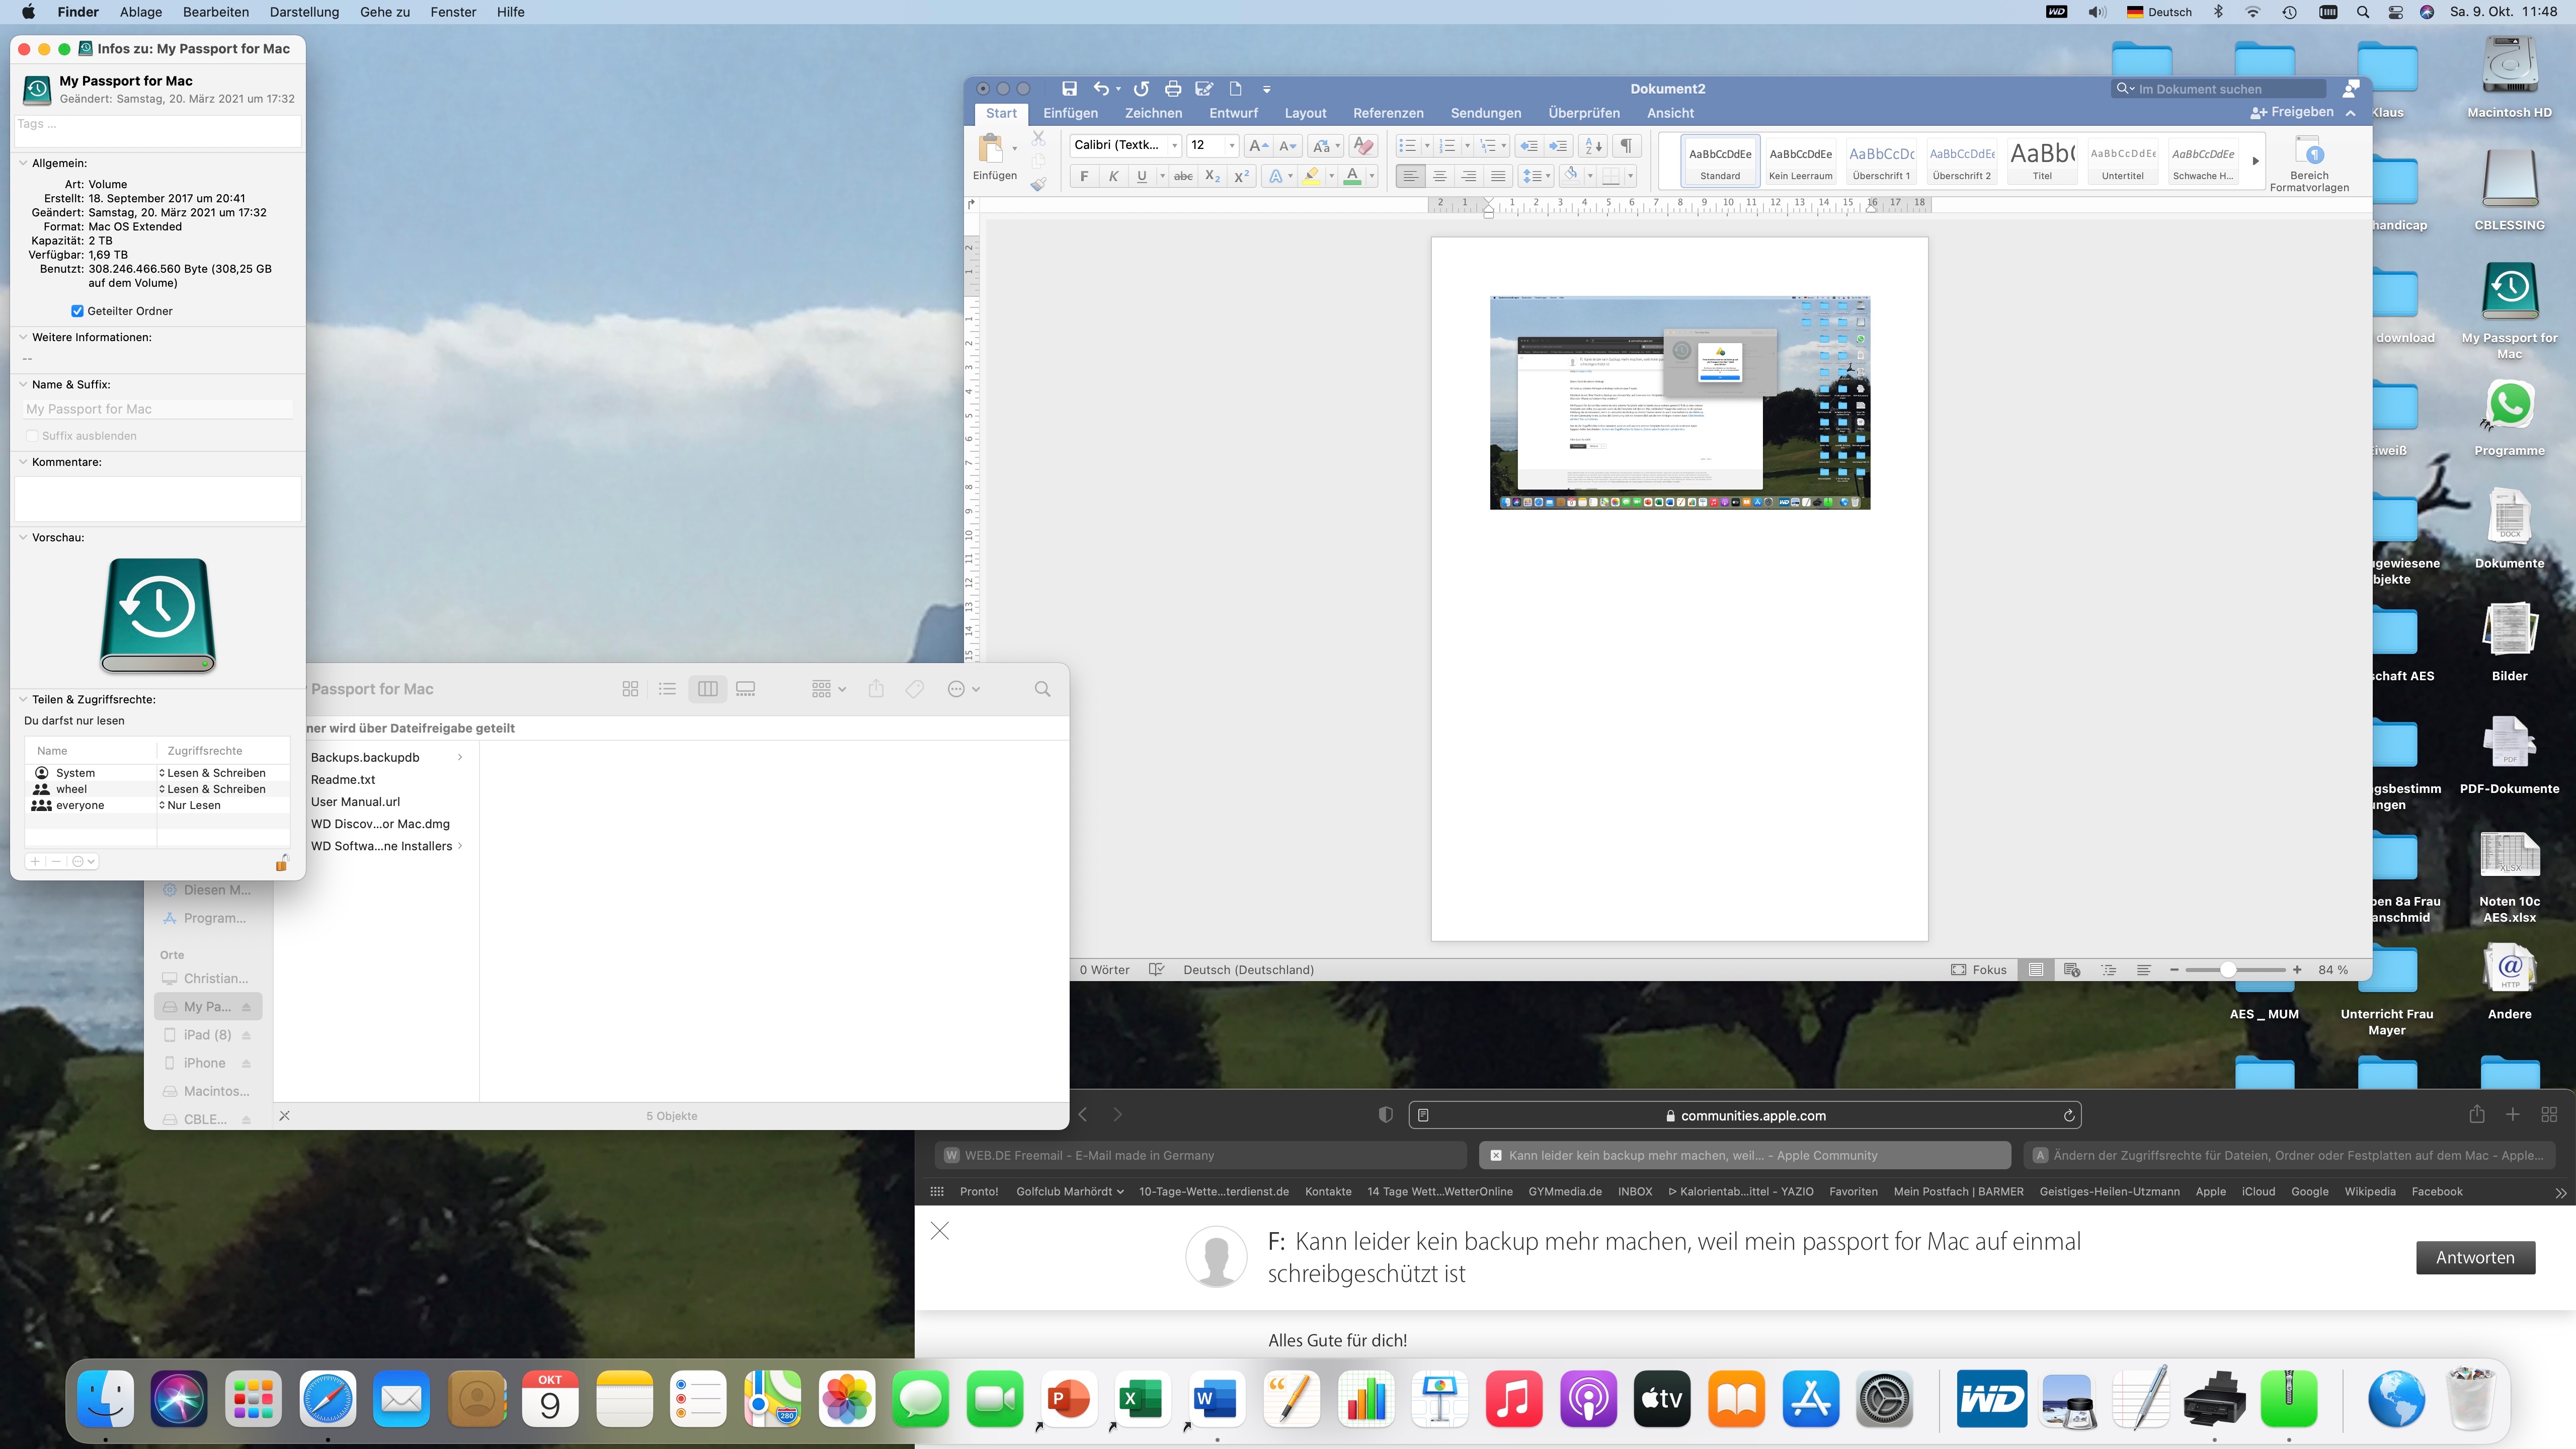Click the Finder window search magnifier icon
The image size is (2576, 1449).
(x=1042, y=689)
